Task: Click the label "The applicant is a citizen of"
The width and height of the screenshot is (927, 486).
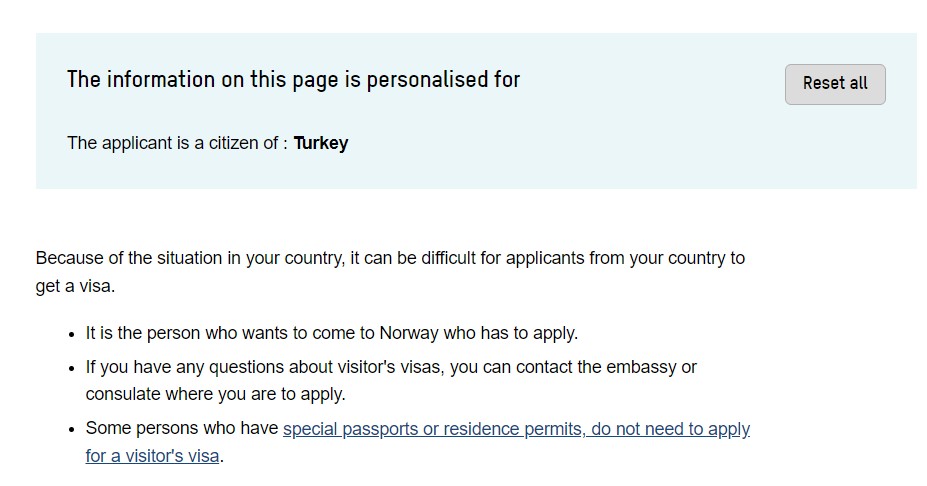Action: click(173, 143)
